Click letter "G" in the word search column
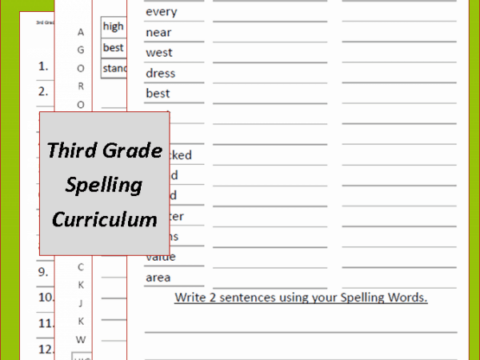The height and width of the screenshot is (360, 480). (x=81, y=50)
